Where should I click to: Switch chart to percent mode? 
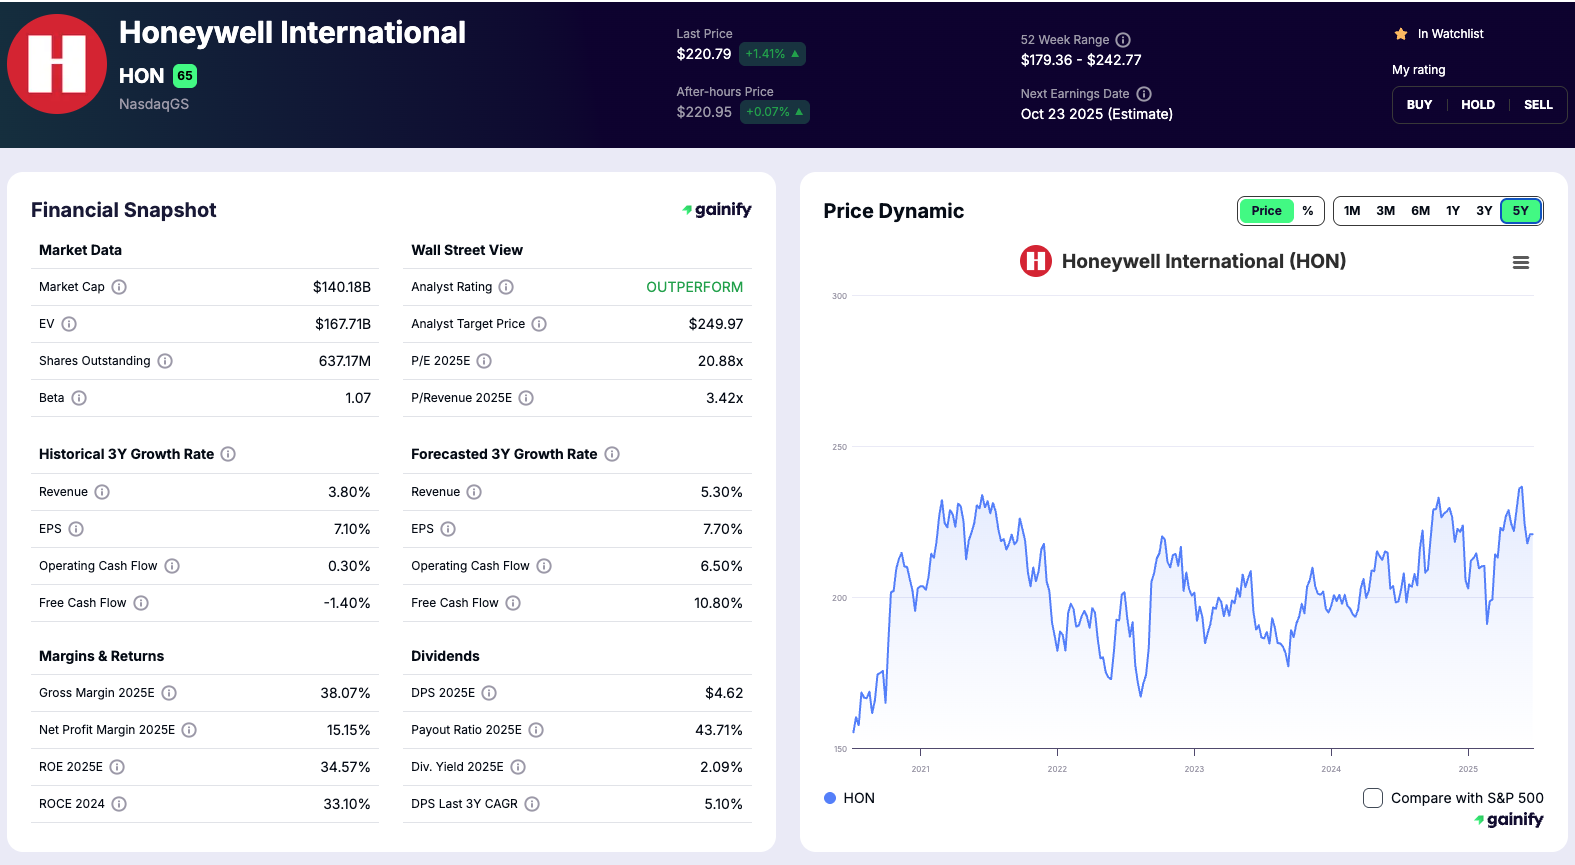[x=1308, y=211]
